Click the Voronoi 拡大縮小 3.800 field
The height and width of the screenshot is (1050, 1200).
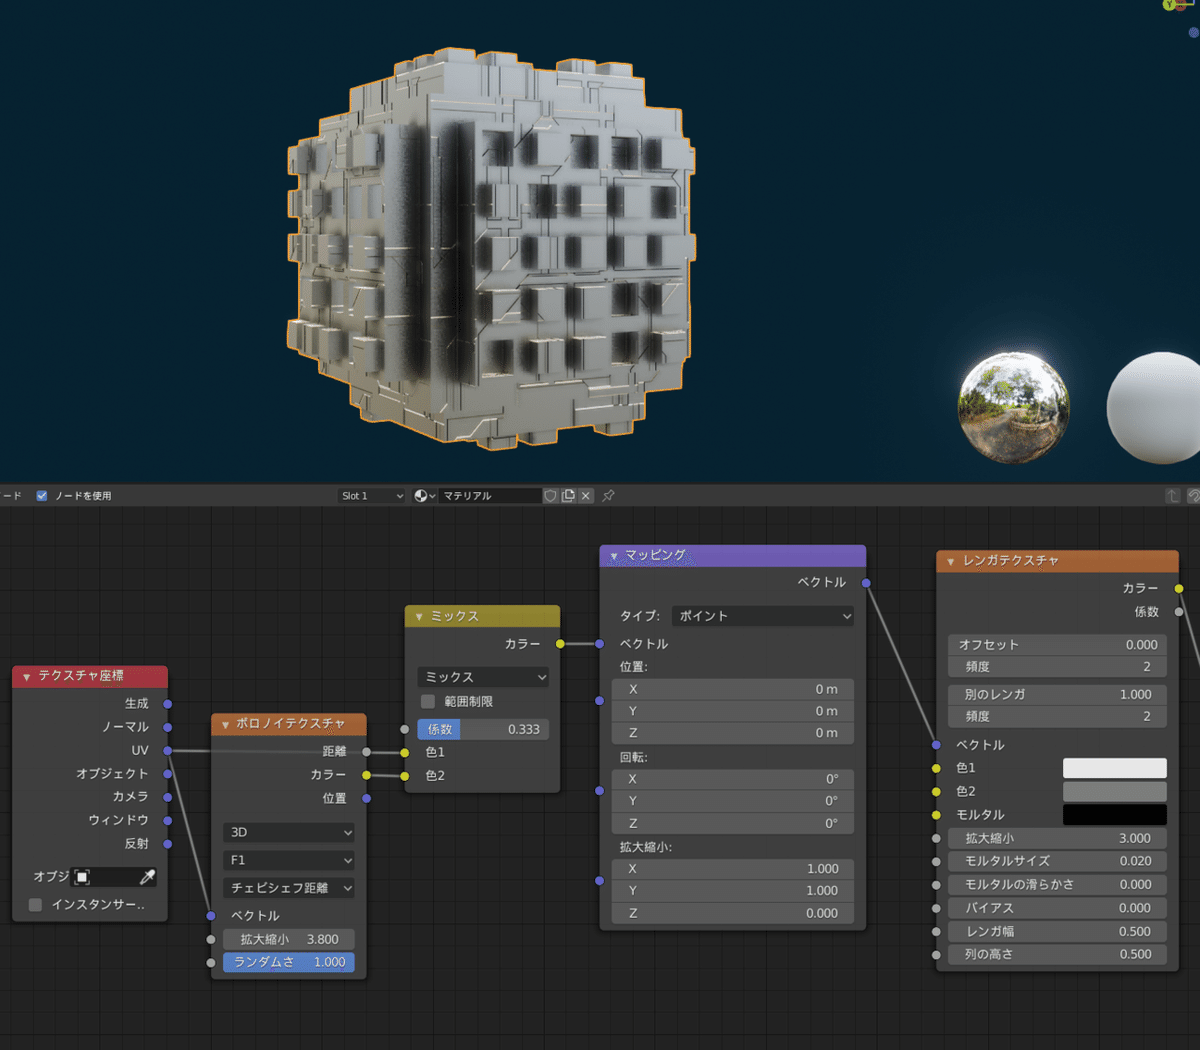click(x=289, y=940)
